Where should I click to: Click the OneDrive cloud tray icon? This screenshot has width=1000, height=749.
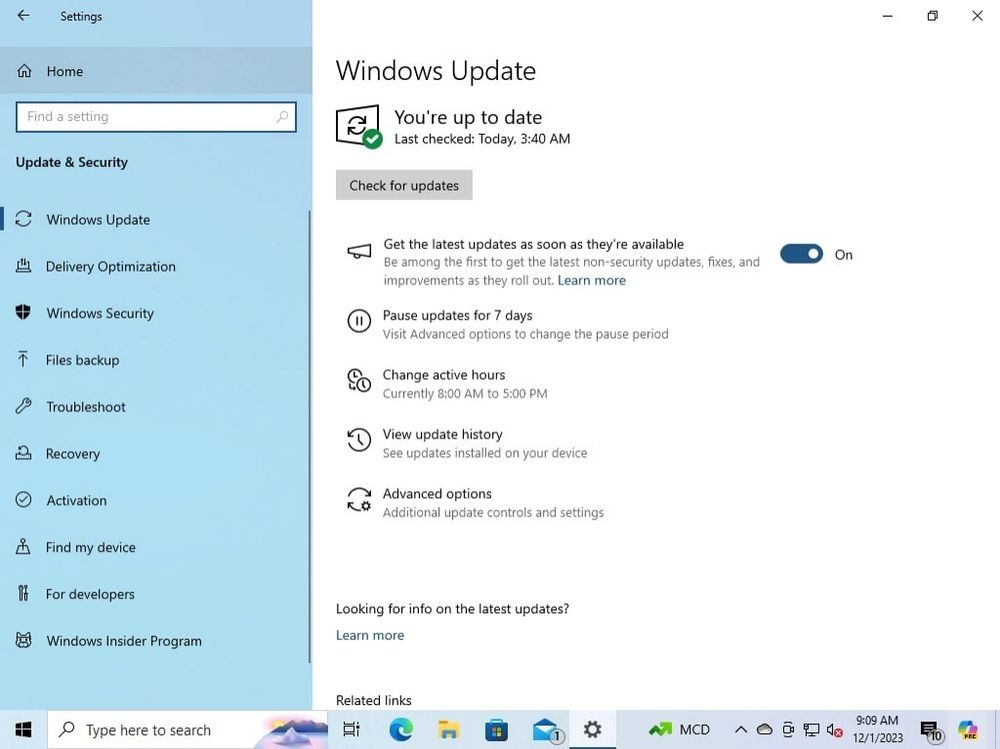(764, 729)
